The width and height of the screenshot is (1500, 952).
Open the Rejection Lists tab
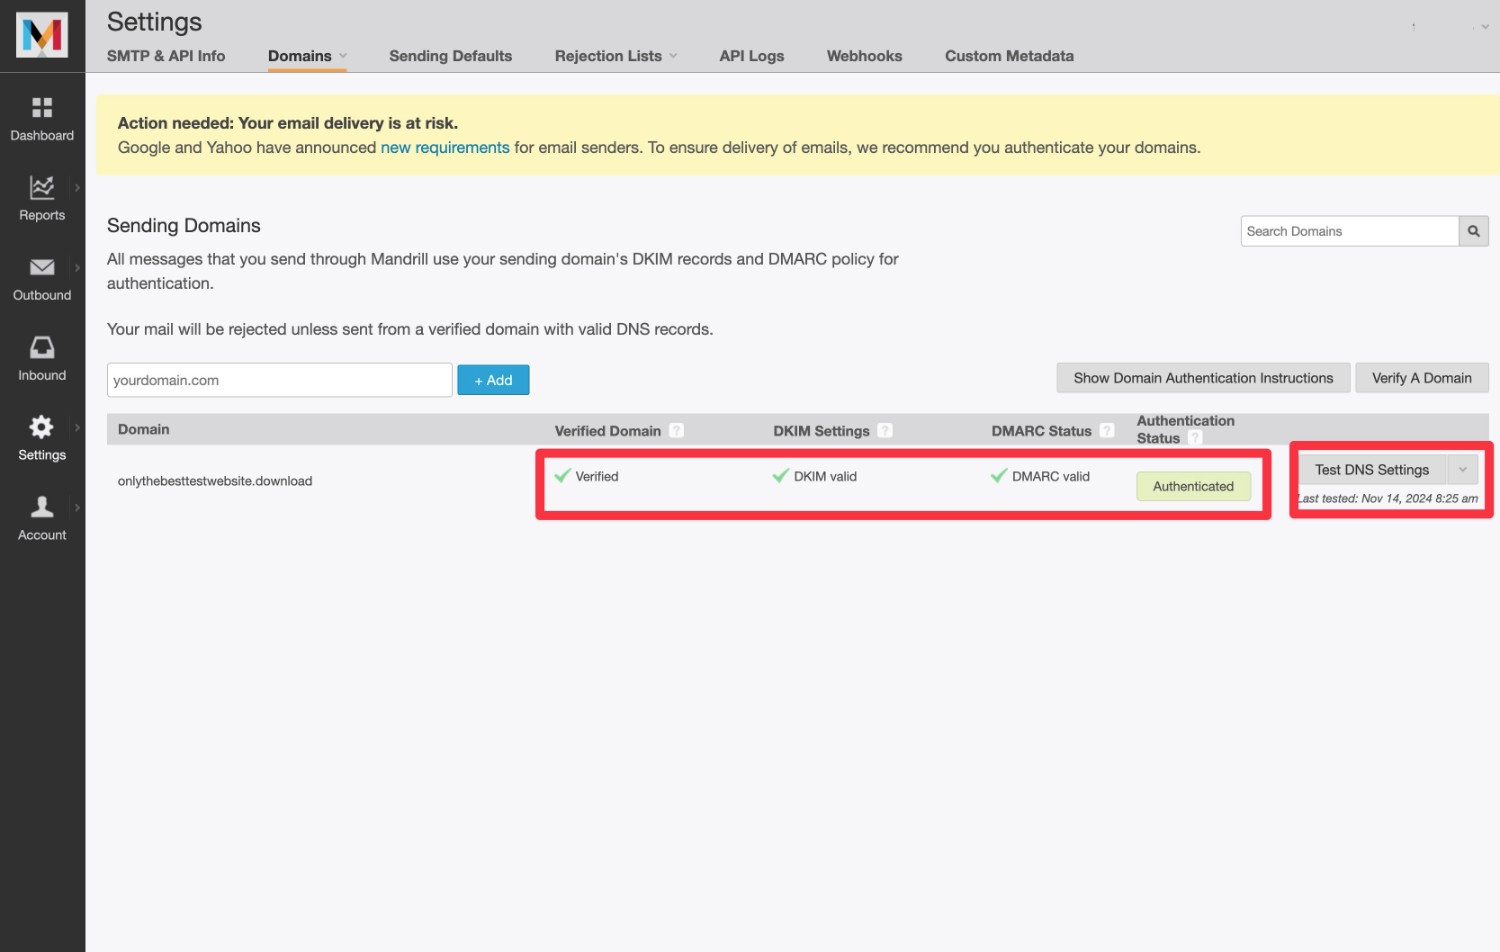tap(608, 56)
